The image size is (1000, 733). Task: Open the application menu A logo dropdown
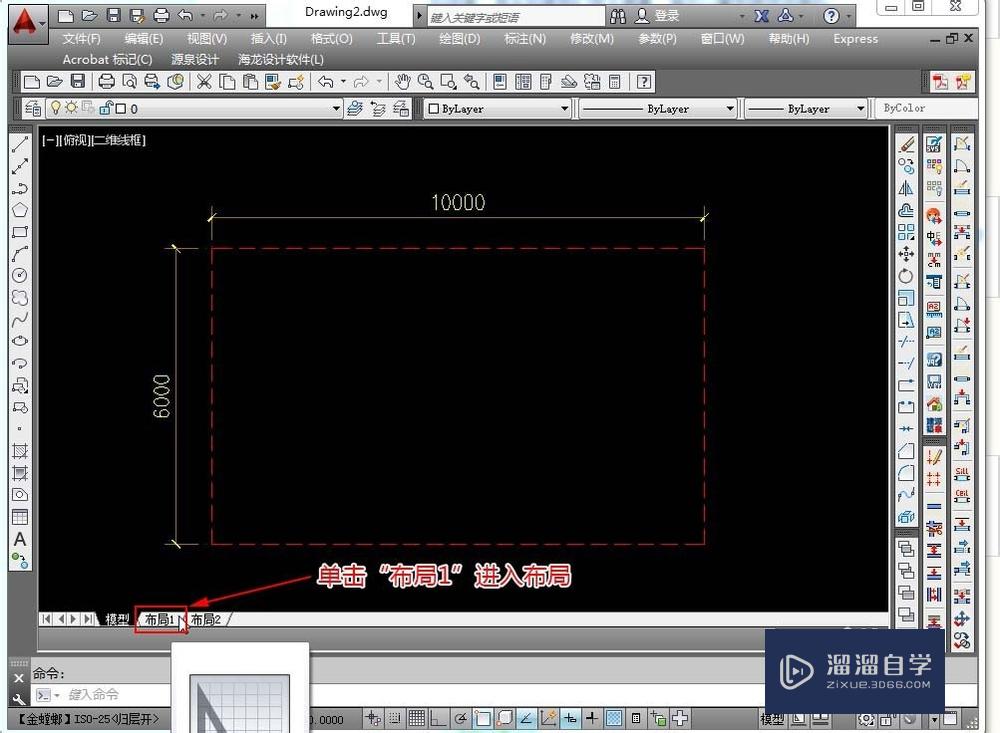(x=27, y=24)
